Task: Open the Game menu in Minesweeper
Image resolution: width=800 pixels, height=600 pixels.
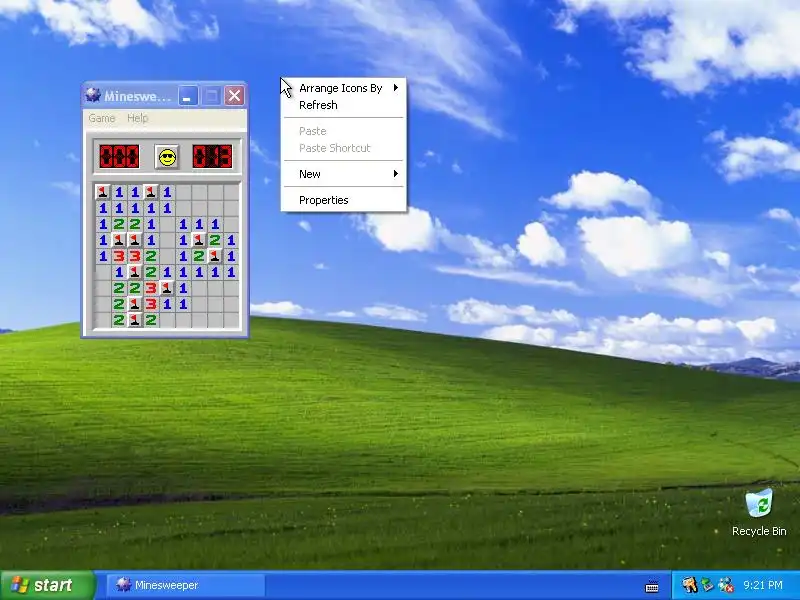Action: point(102,118)
